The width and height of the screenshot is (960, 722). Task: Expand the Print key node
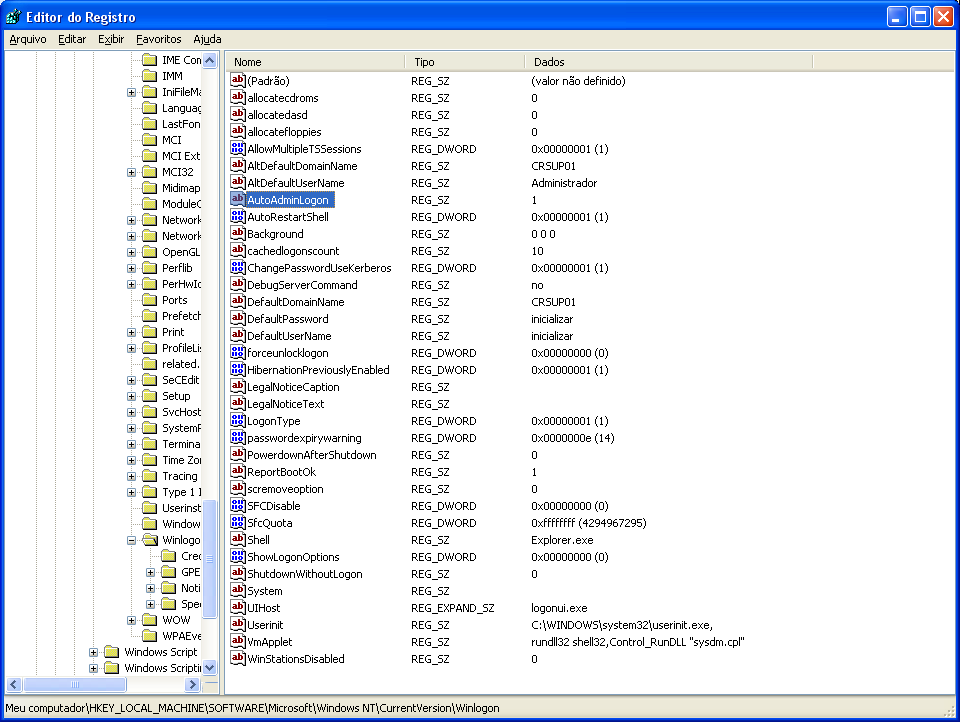pyautogui.click(x=132, y=332)
